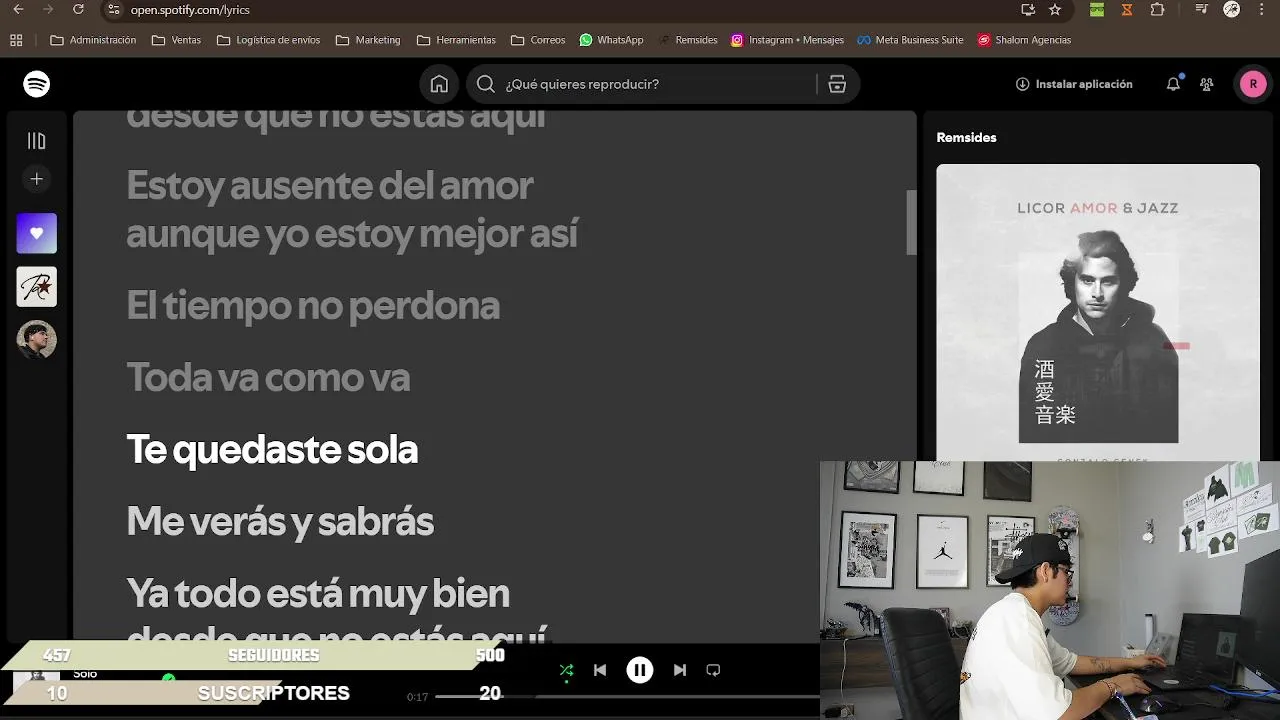This screenshot has width=1280, height=720.
Task: Jump to lyric 'Estoy ausente del amor'
Action: click(x=330, y=185)
